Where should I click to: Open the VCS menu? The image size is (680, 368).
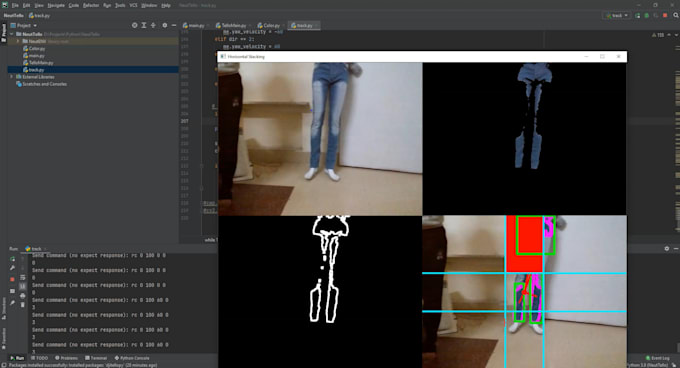(133, 5)
